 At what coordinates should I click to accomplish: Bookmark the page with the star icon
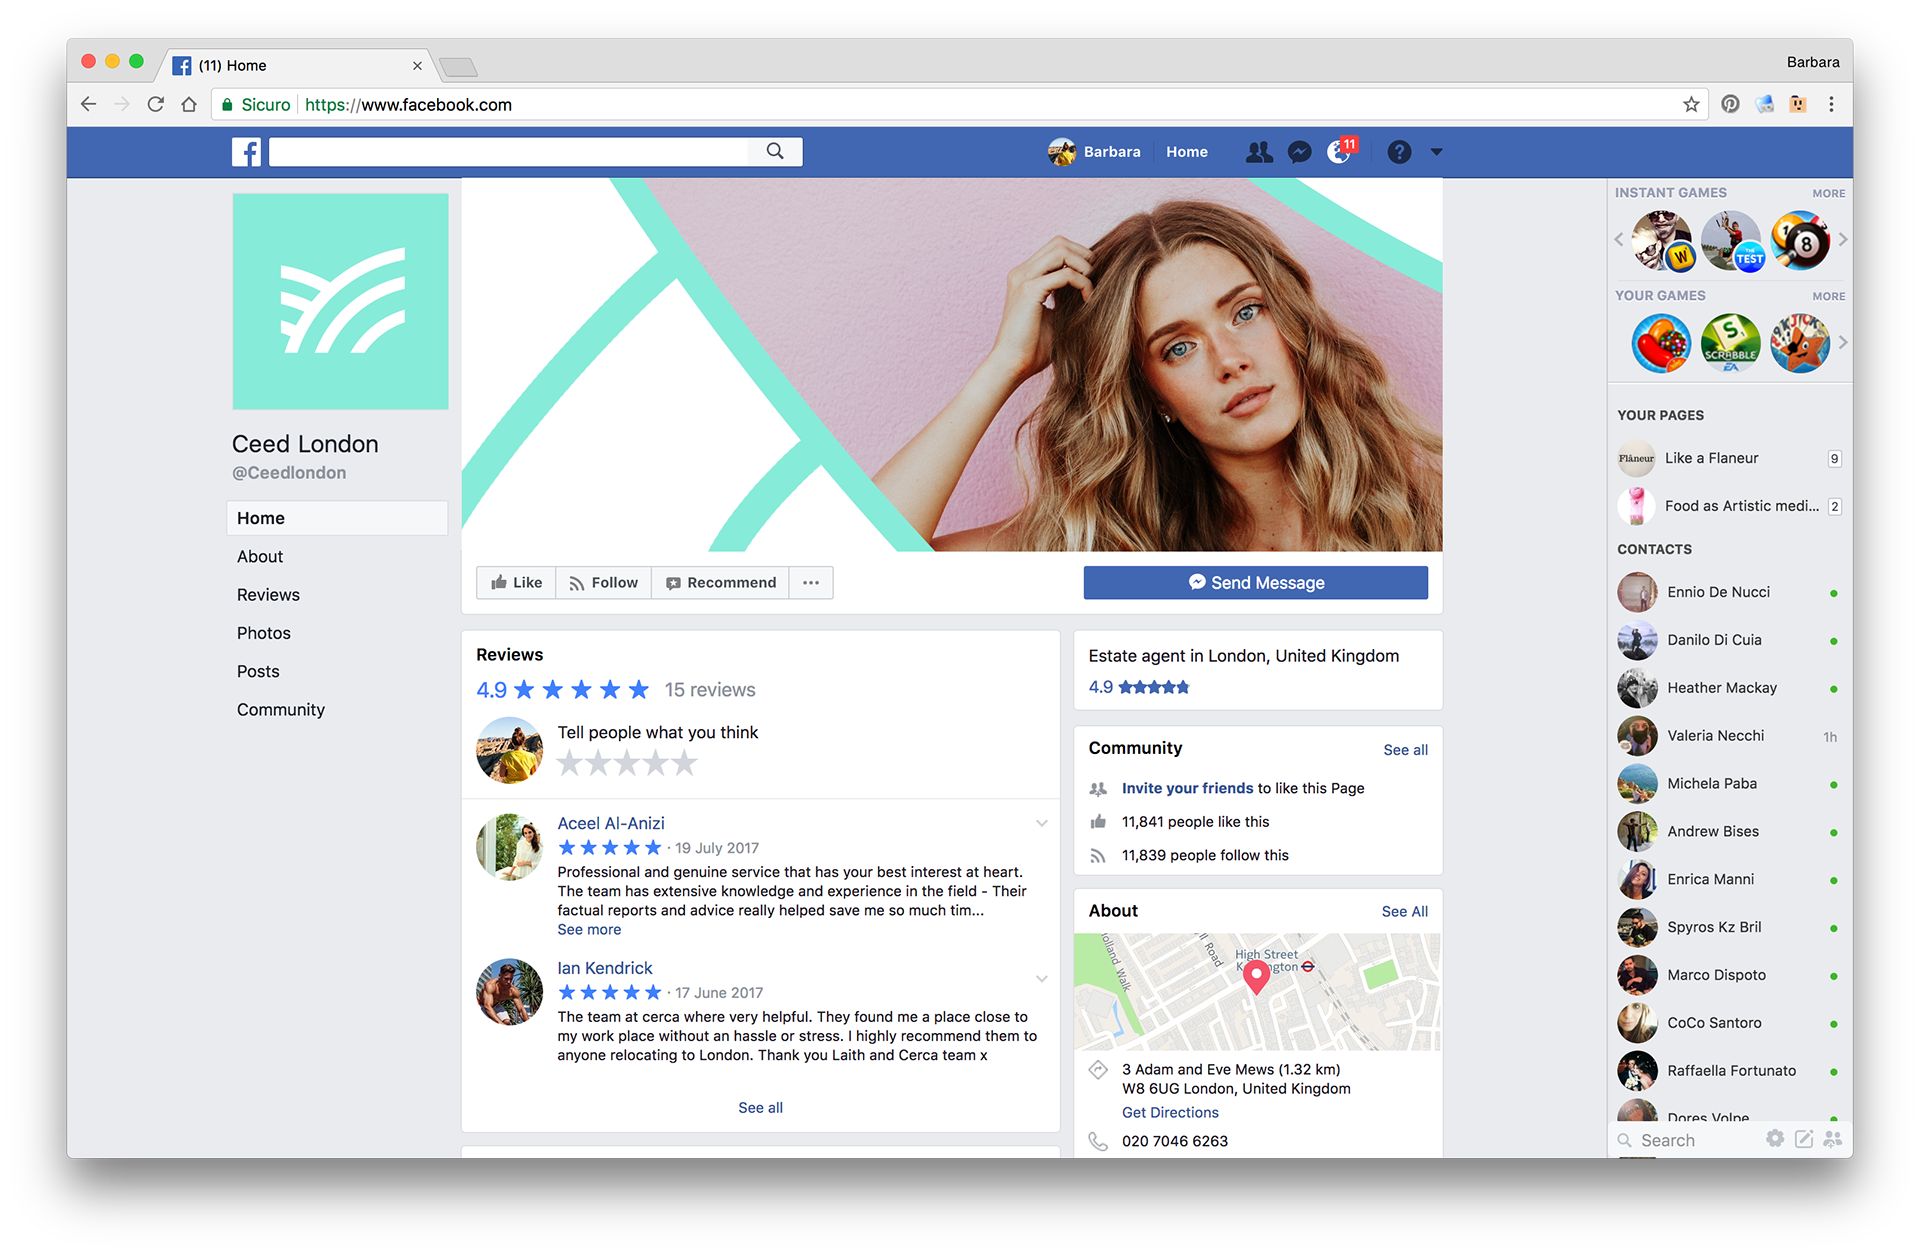[1691, 104]
